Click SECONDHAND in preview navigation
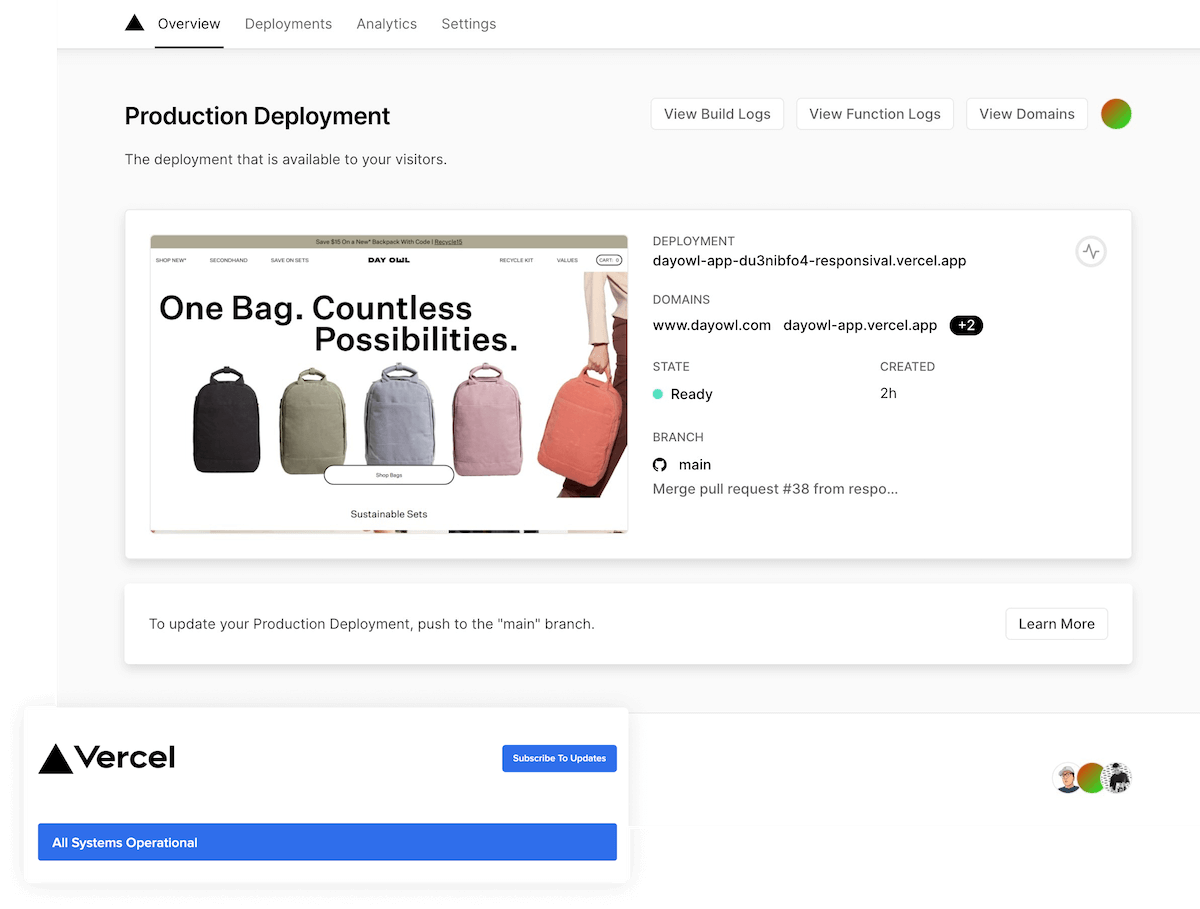1200x909 pixels. (228, 260)
